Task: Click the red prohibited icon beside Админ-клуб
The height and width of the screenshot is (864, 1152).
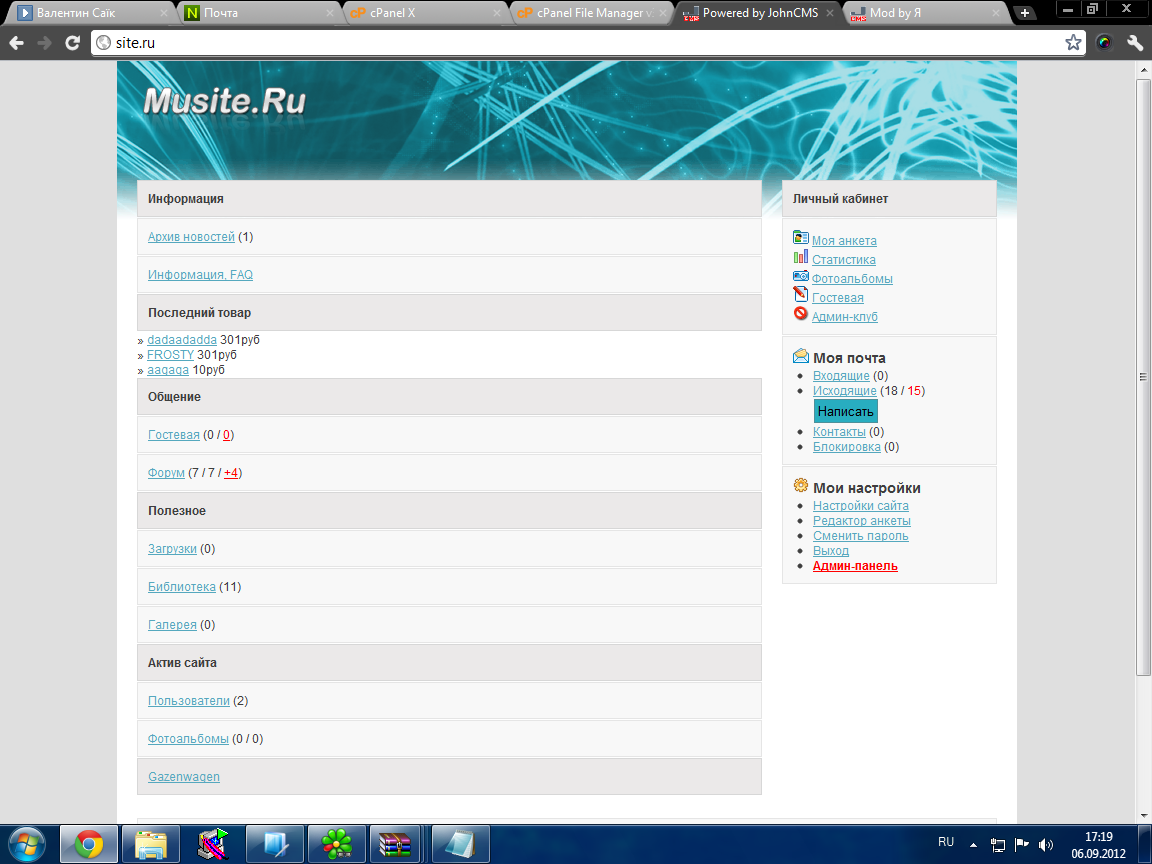Action: coord(801,313)
